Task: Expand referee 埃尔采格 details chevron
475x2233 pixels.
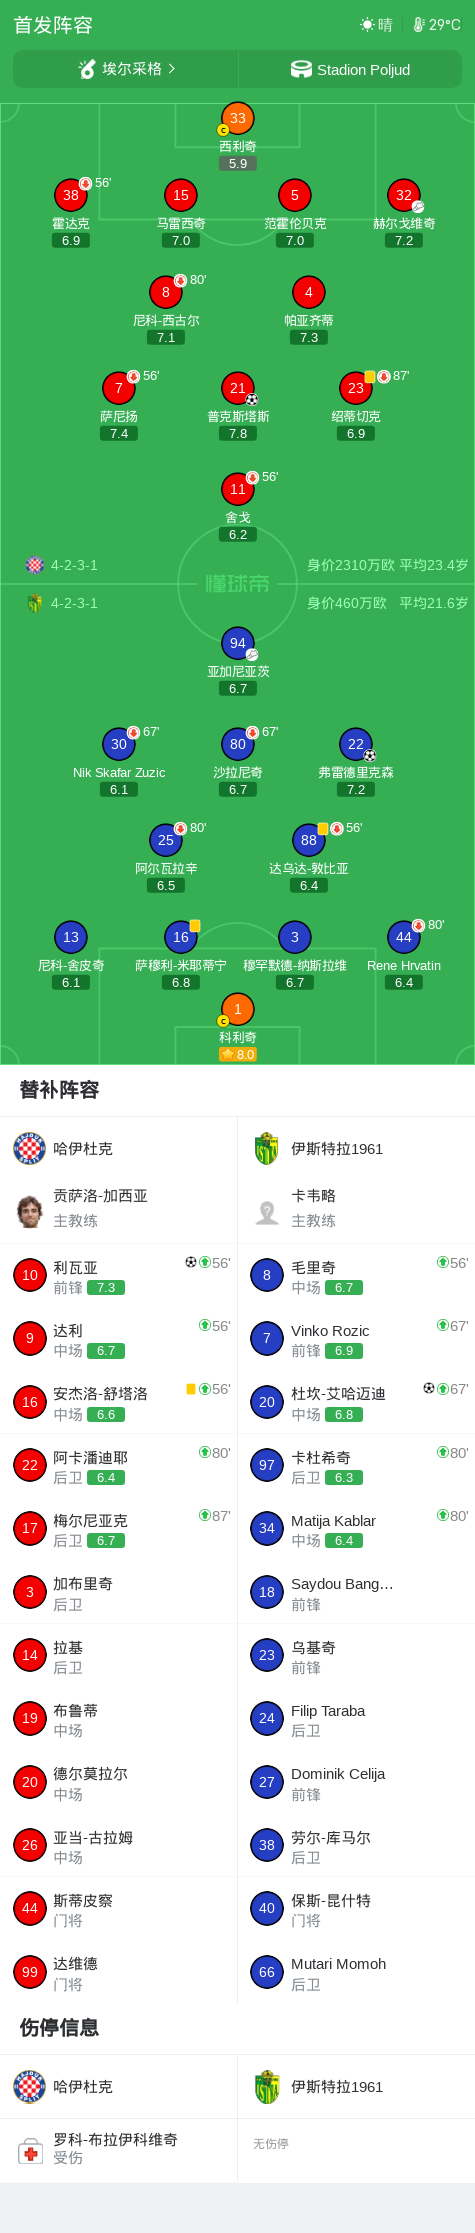Action: pos(172,69)
